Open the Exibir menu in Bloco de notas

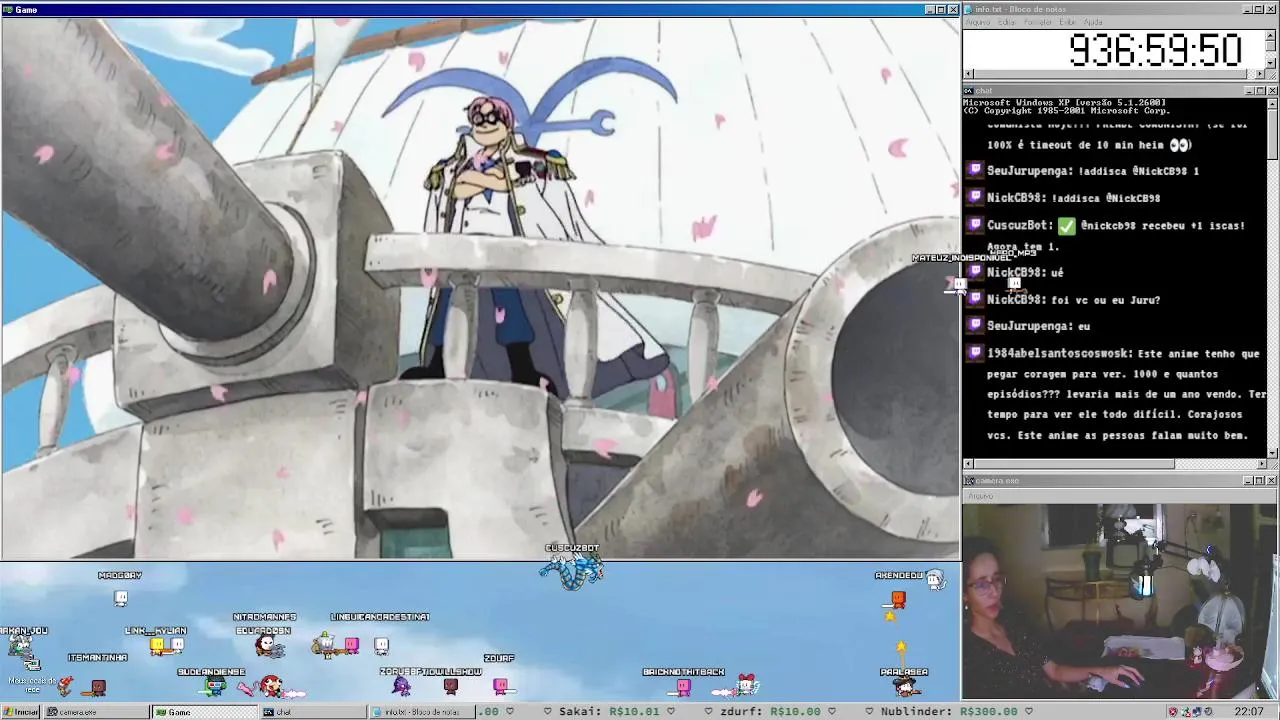[x=1067, y=22]
